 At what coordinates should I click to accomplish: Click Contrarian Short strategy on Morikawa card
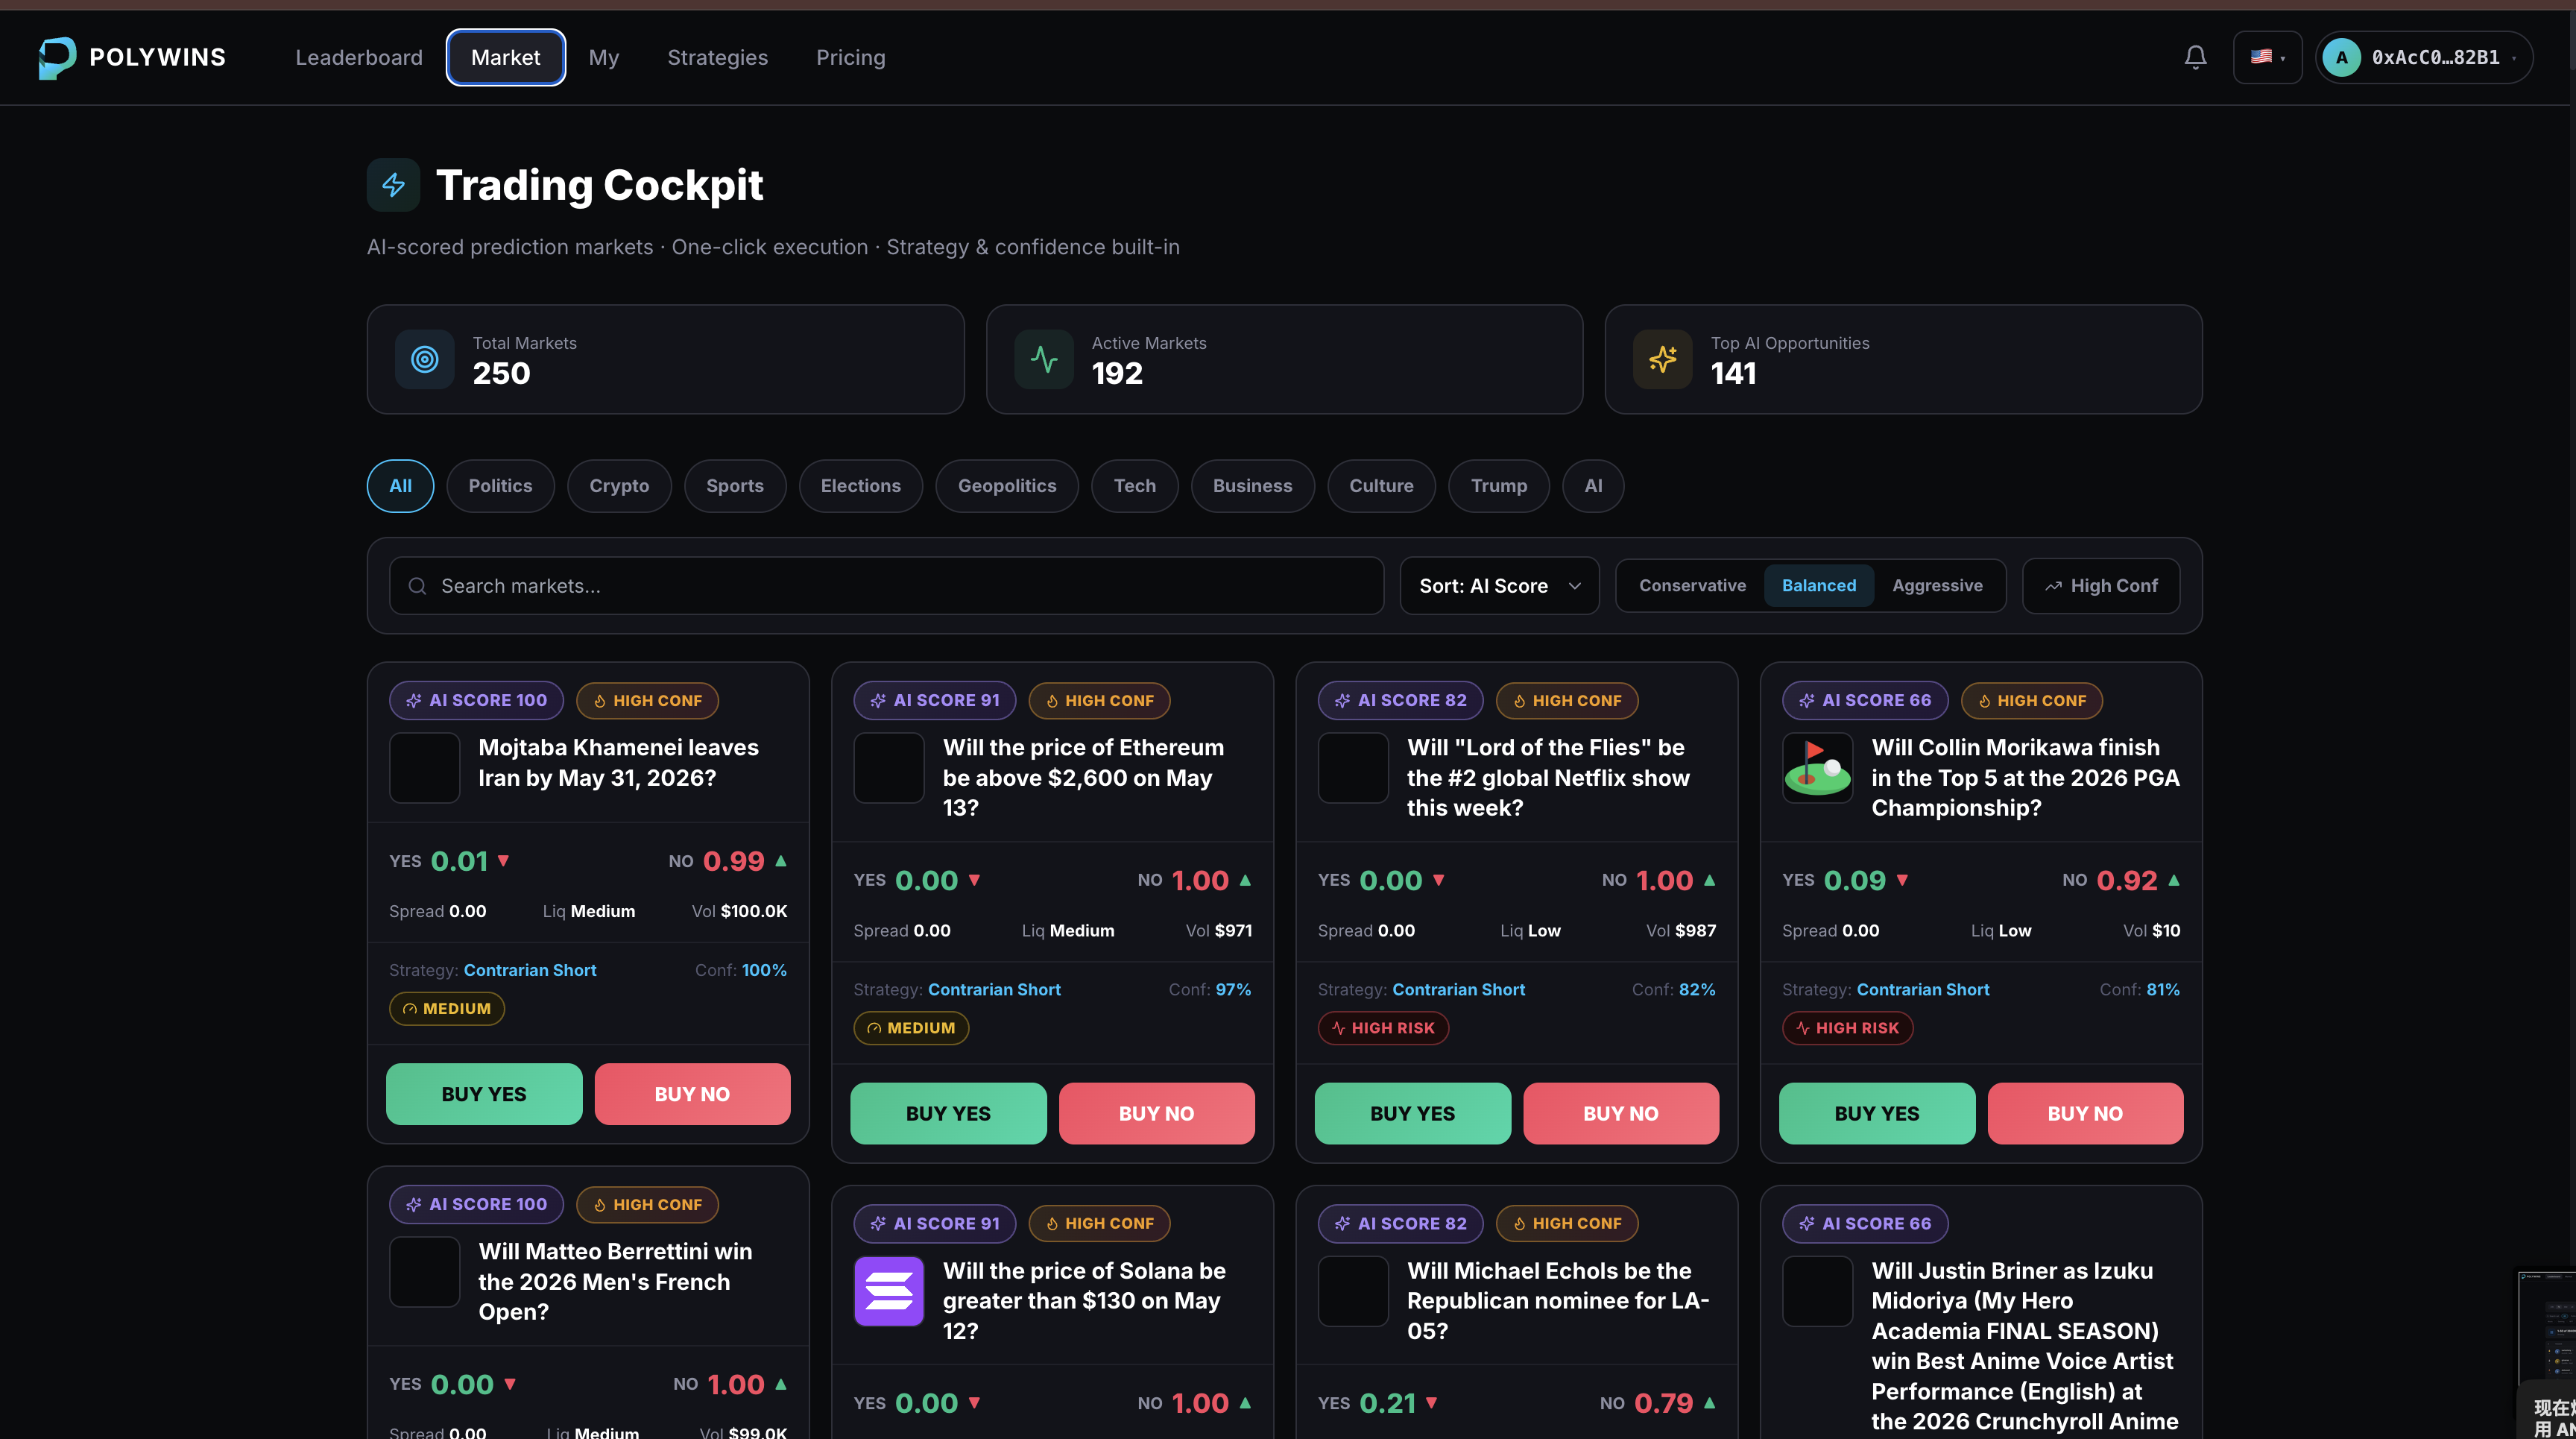[1923, 989]
